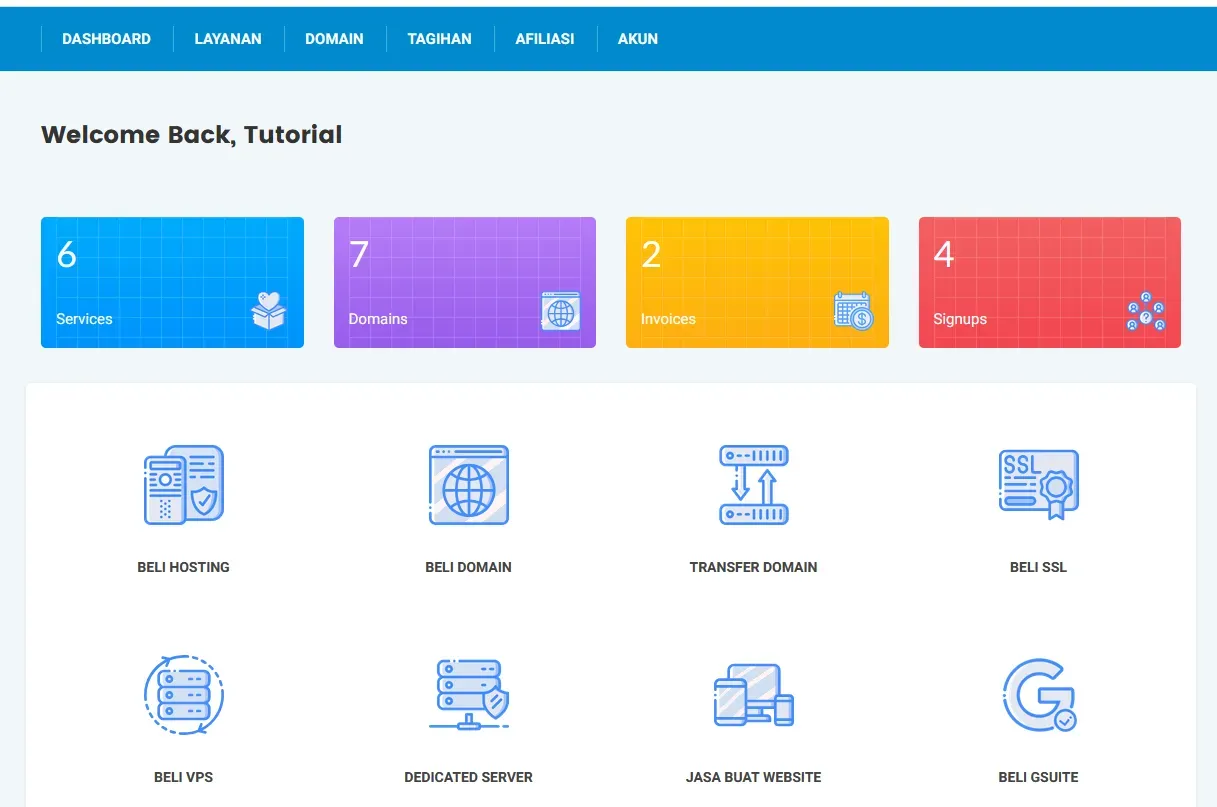Click the Beli Domain globe icon

pyautogui.click(x=469, y=485)
